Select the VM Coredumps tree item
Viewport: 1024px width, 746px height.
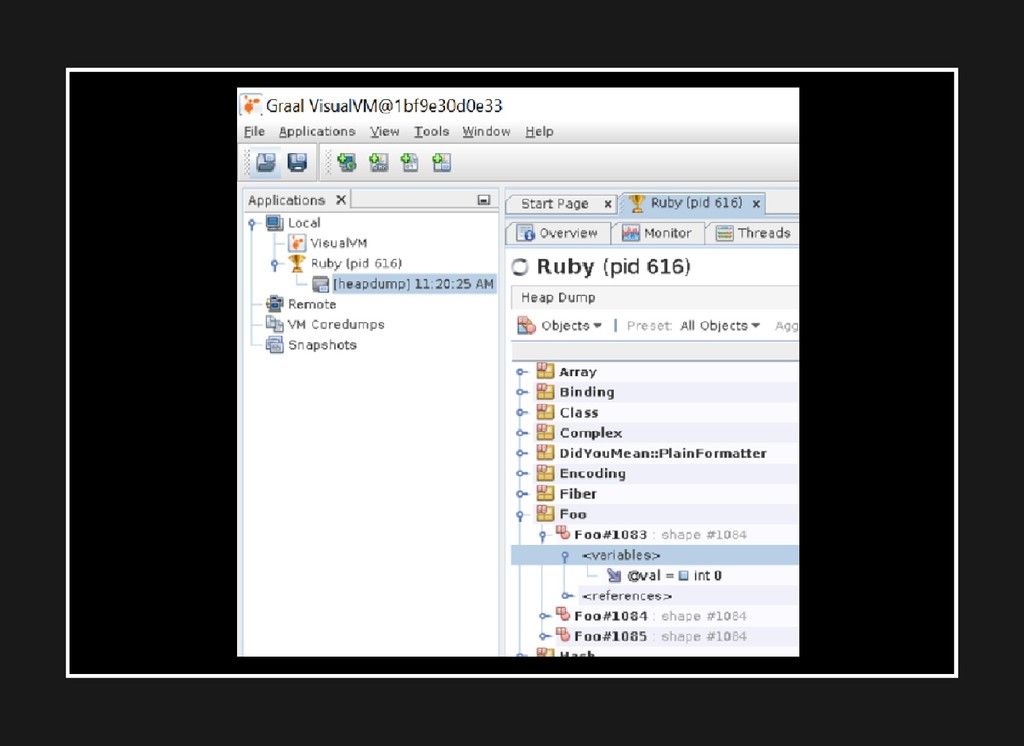click(x=336, y=325)
